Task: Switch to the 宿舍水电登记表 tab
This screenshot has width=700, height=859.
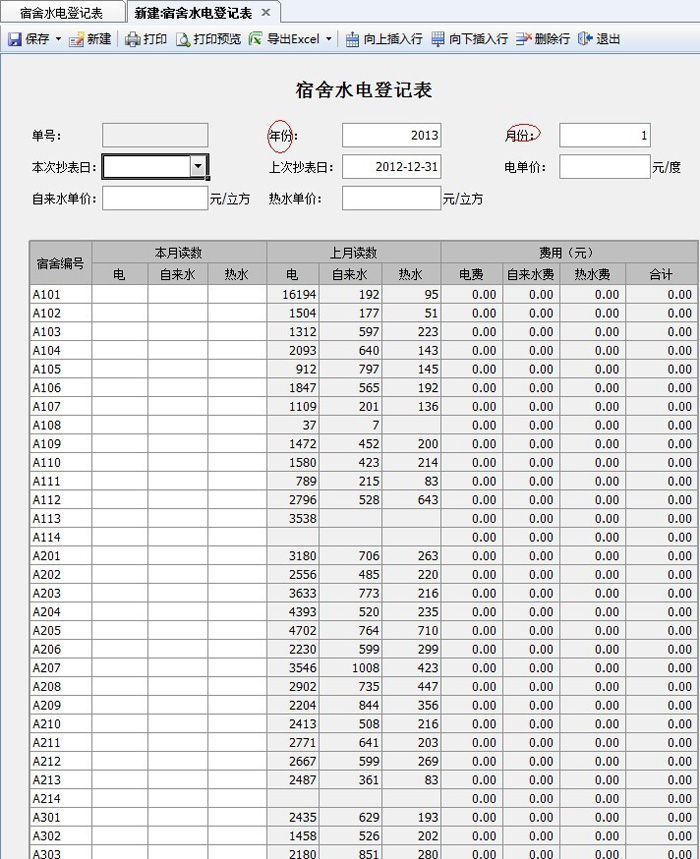Action: coord(62,12)
